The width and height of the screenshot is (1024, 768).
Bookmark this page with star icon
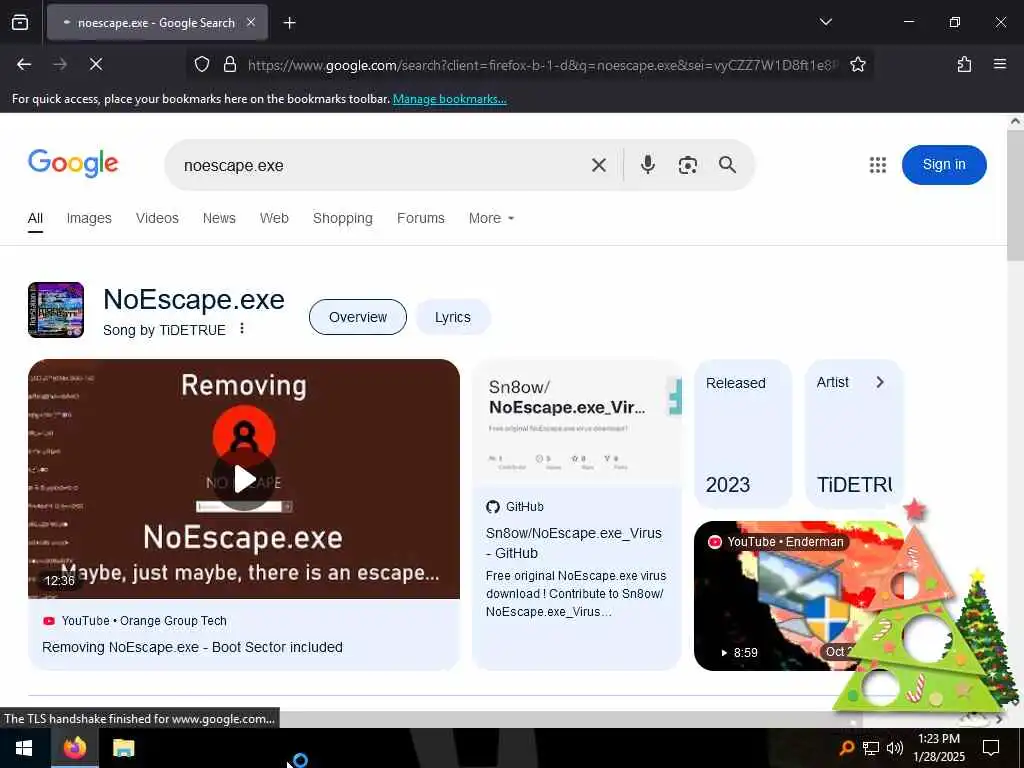coord(857,64)
